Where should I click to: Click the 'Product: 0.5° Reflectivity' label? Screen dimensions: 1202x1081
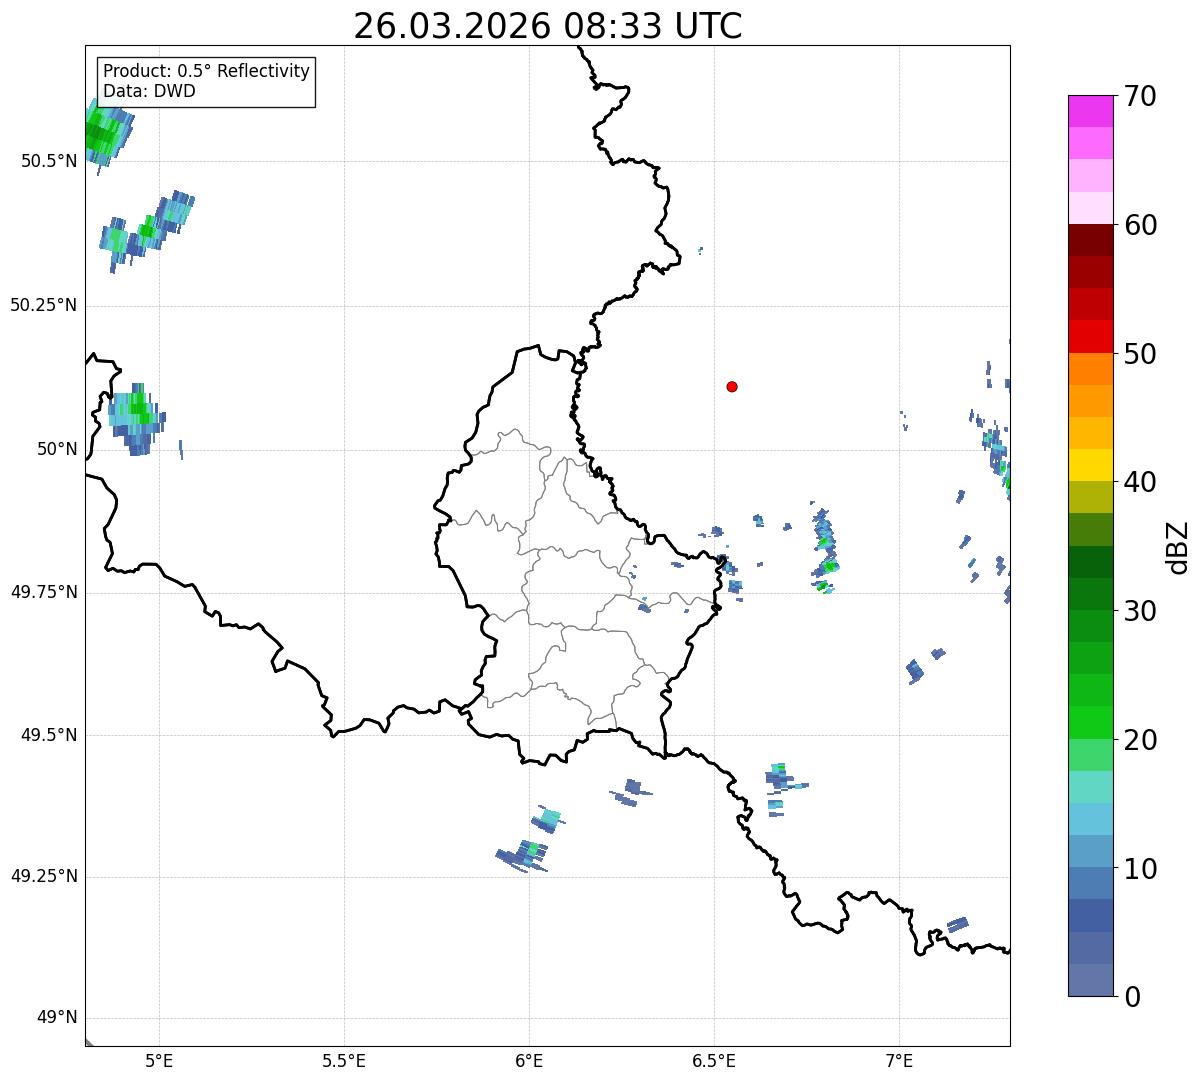coord(206,72)
